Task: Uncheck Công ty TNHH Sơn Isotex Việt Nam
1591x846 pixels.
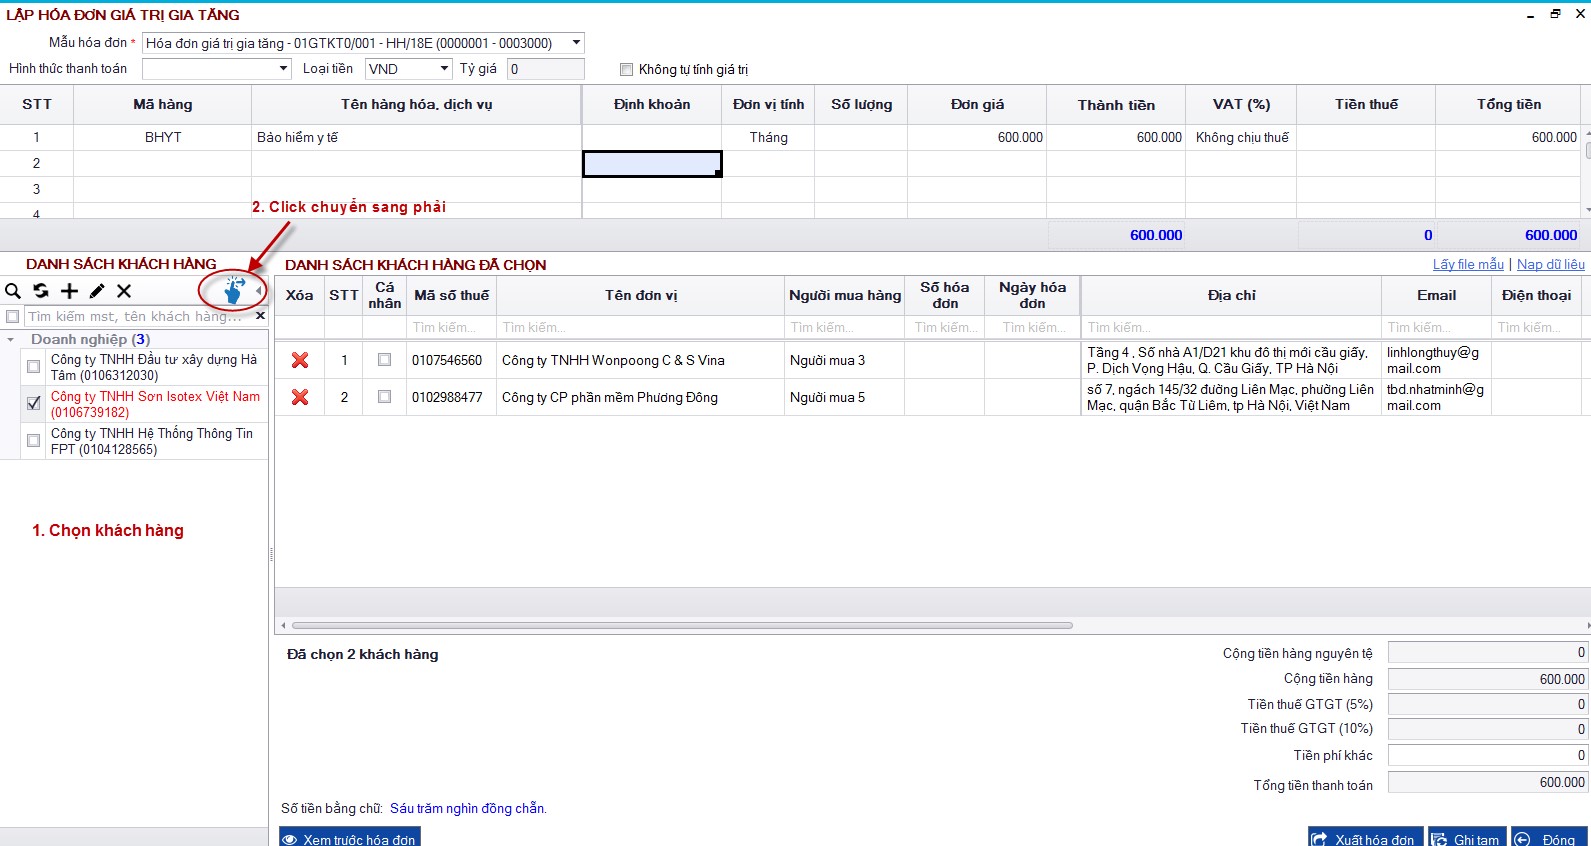Action: pos(34,403)
